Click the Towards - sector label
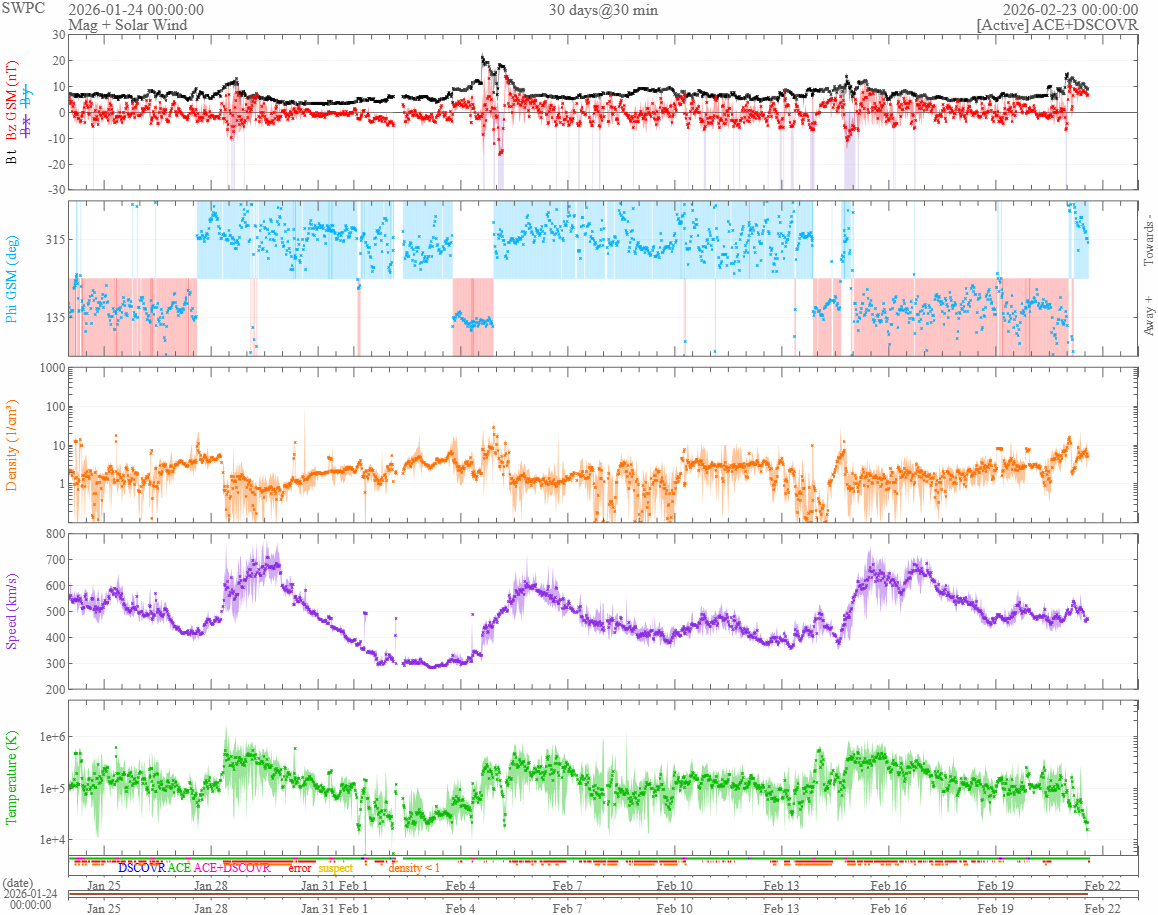Viewport: 1158px width, 915px height. [x=1148, y=240]
